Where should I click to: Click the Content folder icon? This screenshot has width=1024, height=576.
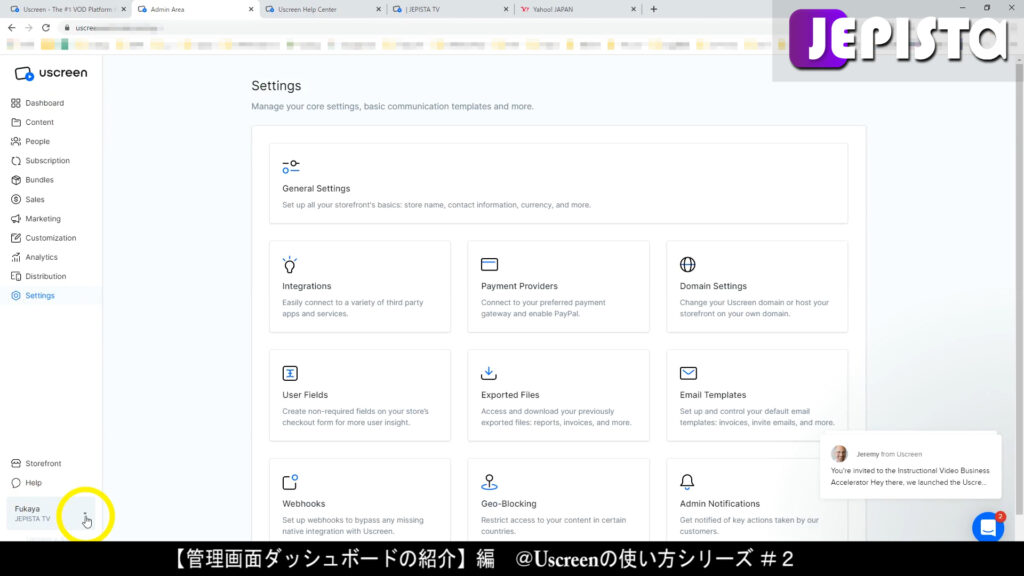[16, 122]
